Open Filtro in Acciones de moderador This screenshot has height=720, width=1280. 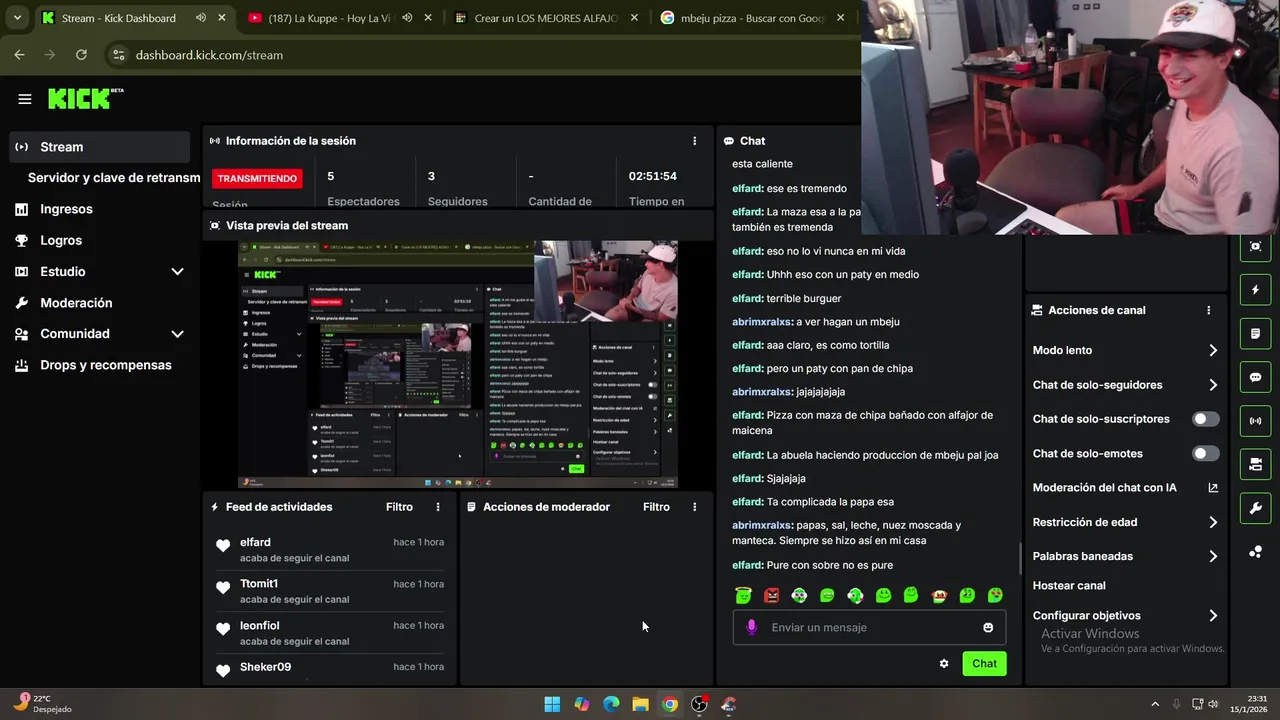(656, 507)
